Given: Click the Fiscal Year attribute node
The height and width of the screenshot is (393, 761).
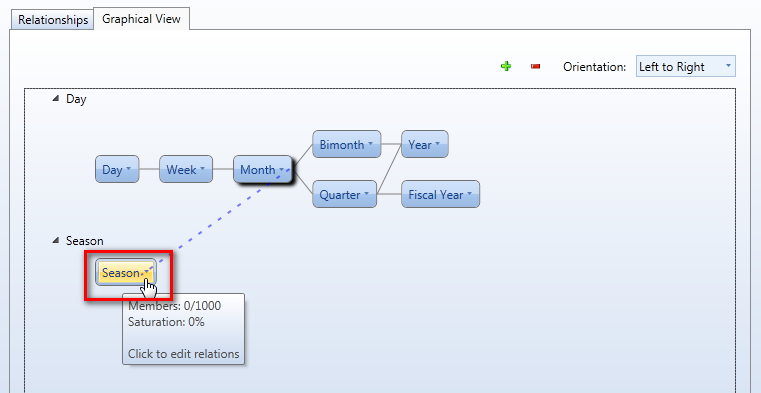Looking at the screenshot, I should point(441,195).
